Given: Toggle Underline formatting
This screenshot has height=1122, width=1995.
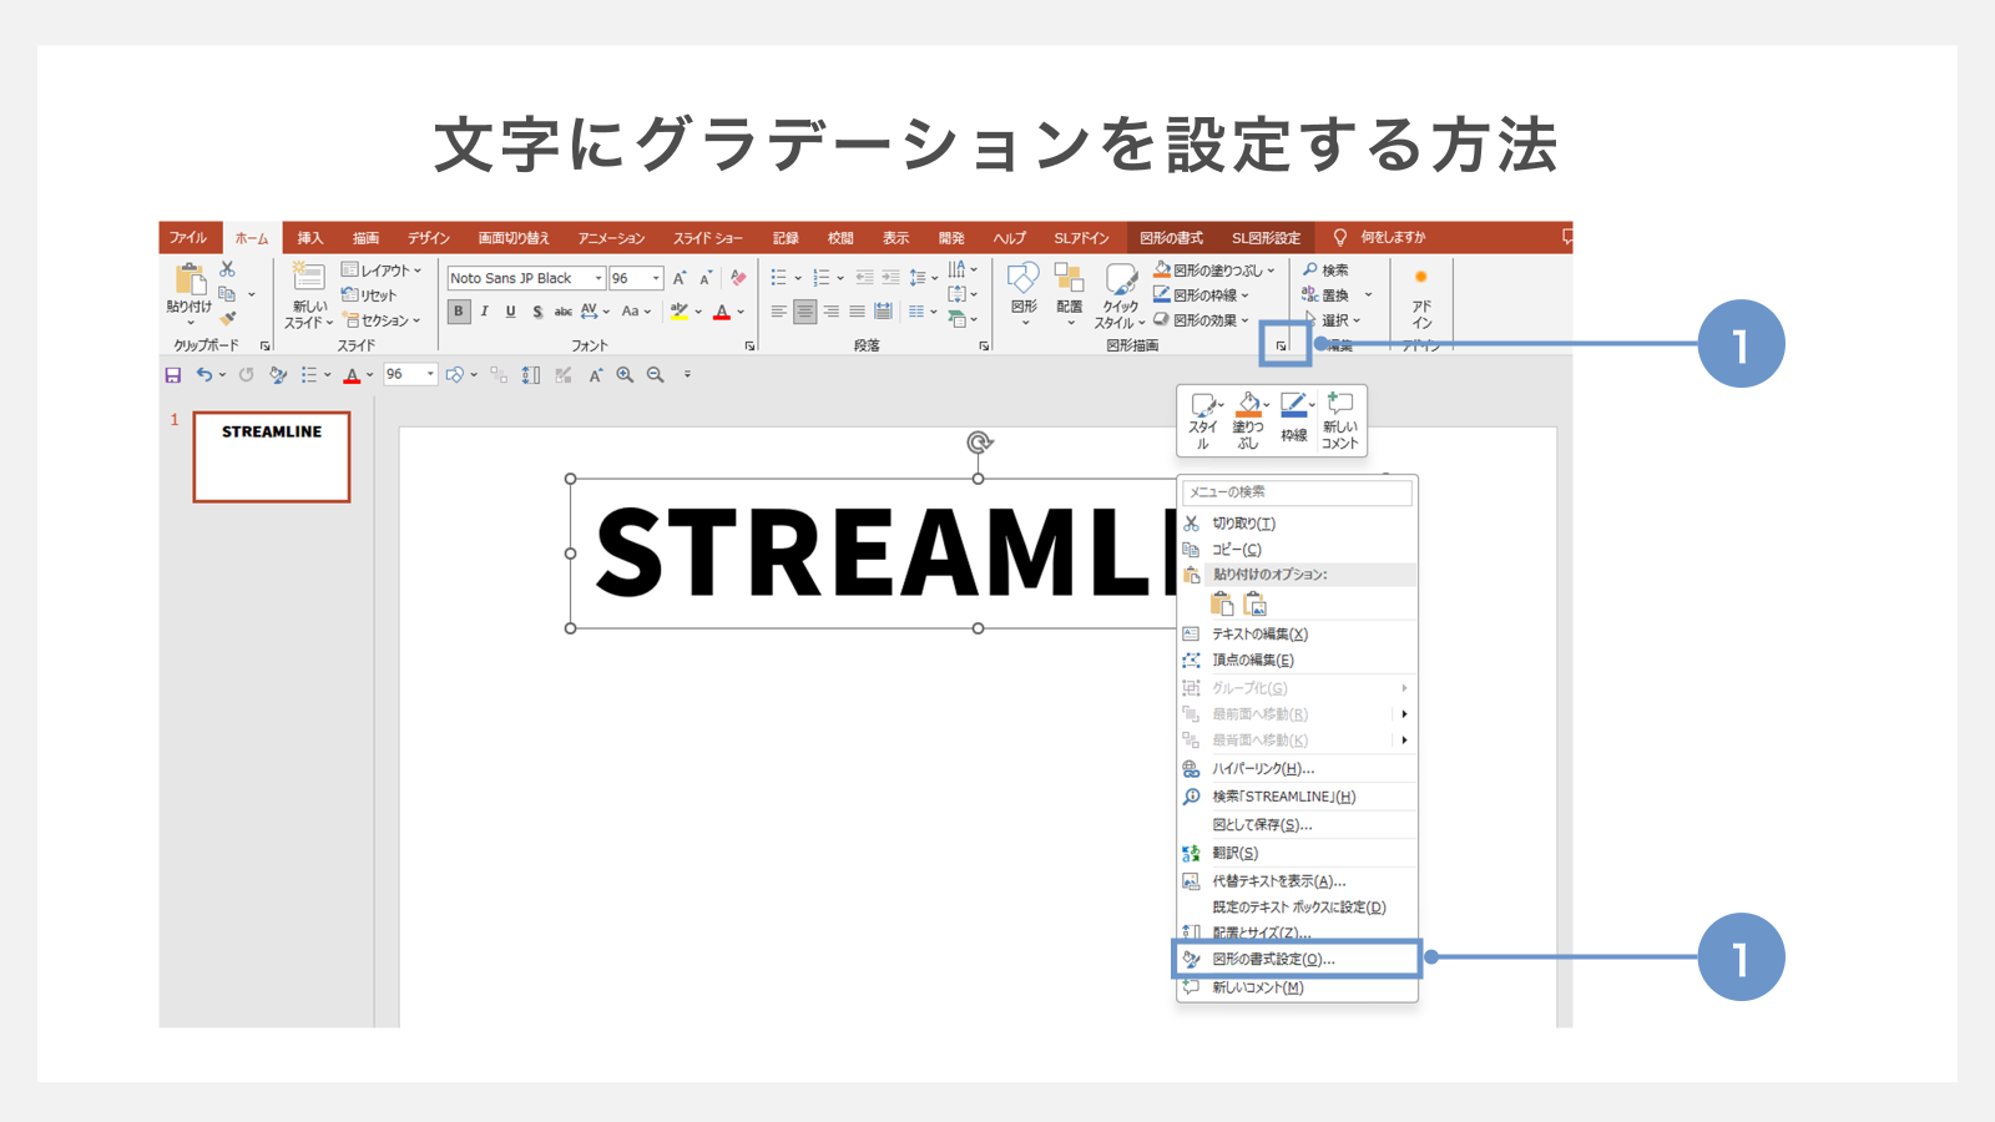Looking at the screenshot, I should coord(511,312).
